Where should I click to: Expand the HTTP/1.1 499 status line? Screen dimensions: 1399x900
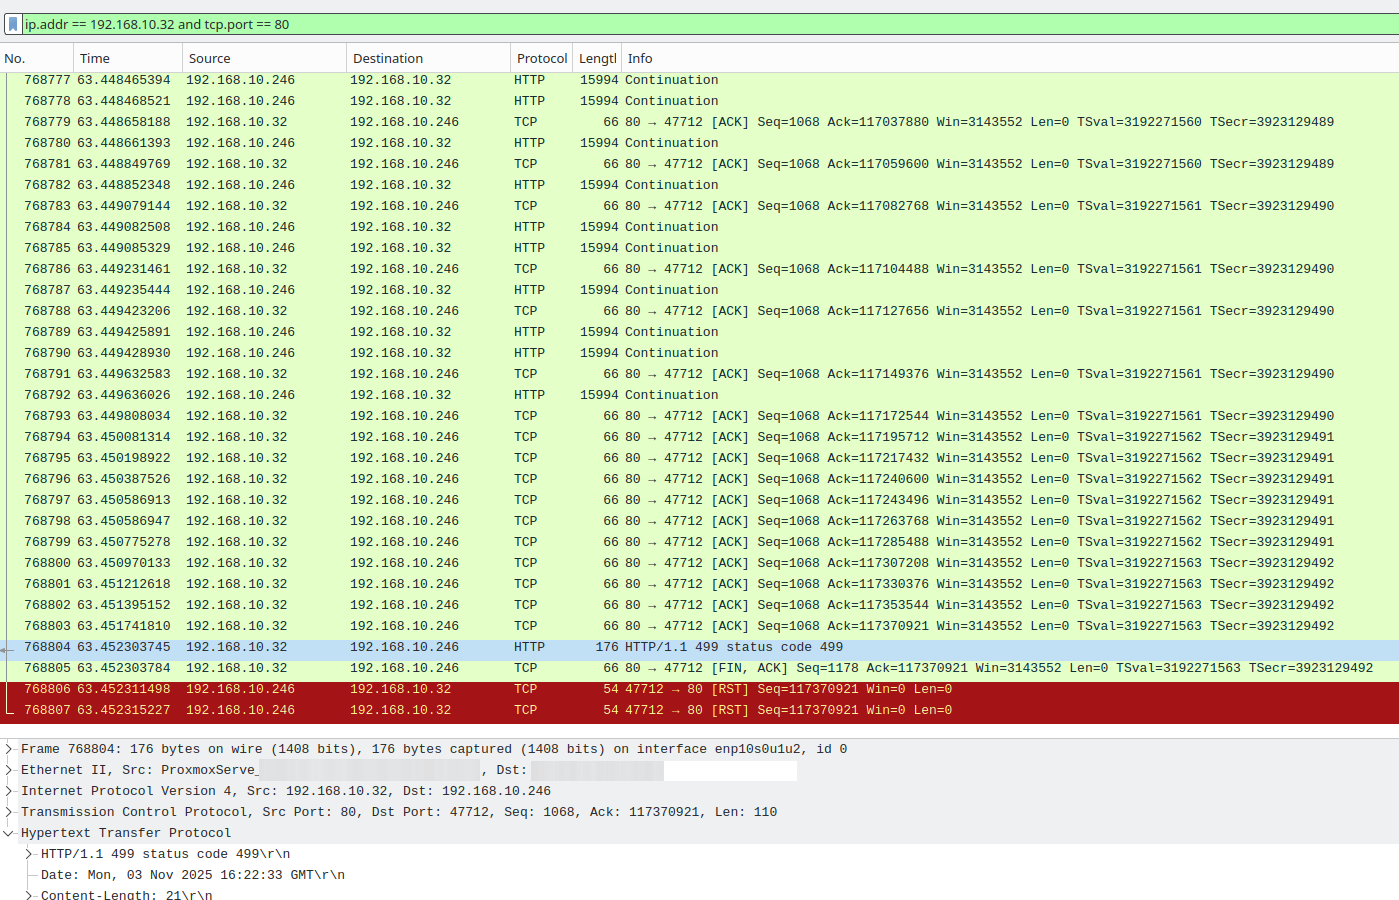30,854
